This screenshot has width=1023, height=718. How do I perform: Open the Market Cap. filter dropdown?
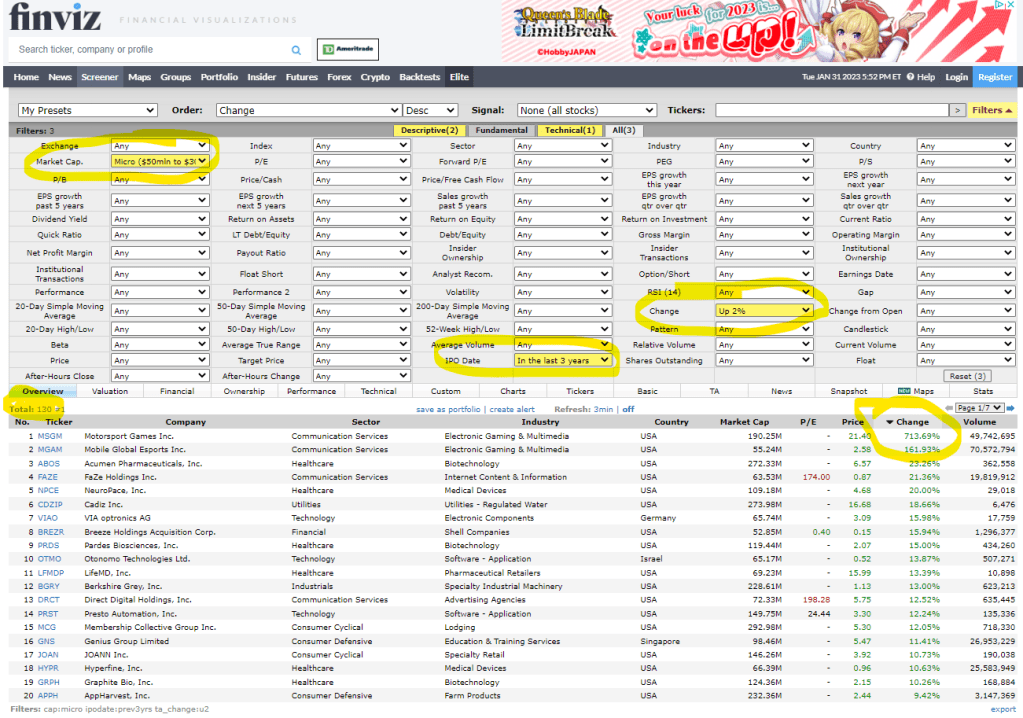[160, 161]
